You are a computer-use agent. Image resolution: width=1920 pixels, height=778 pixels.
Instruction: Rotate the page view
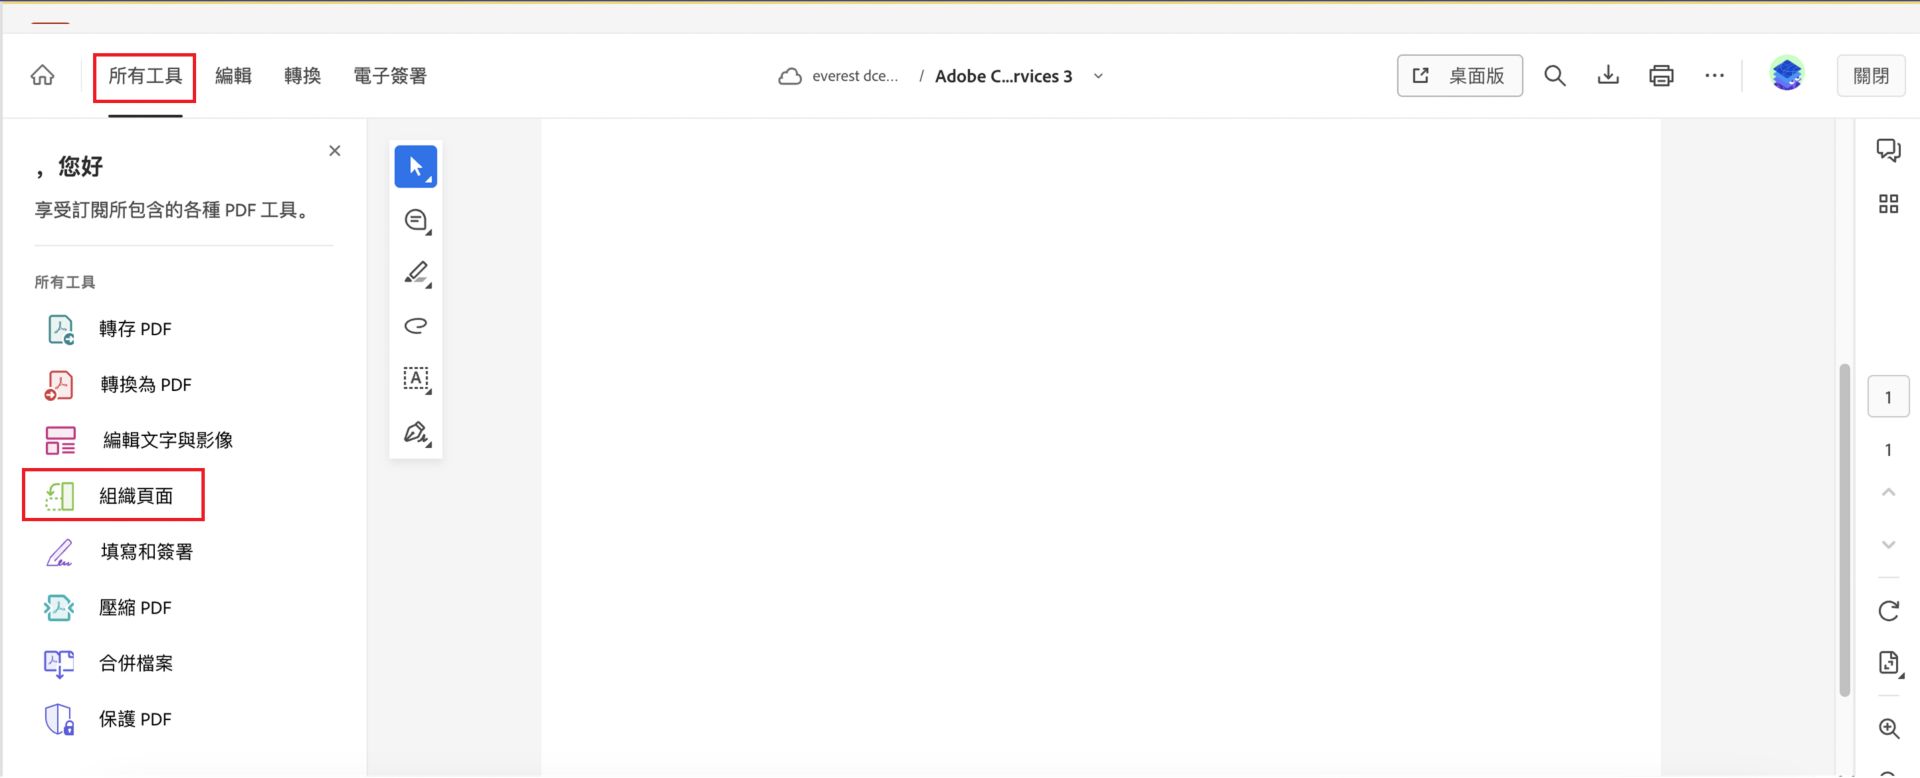coord(1888,611)
